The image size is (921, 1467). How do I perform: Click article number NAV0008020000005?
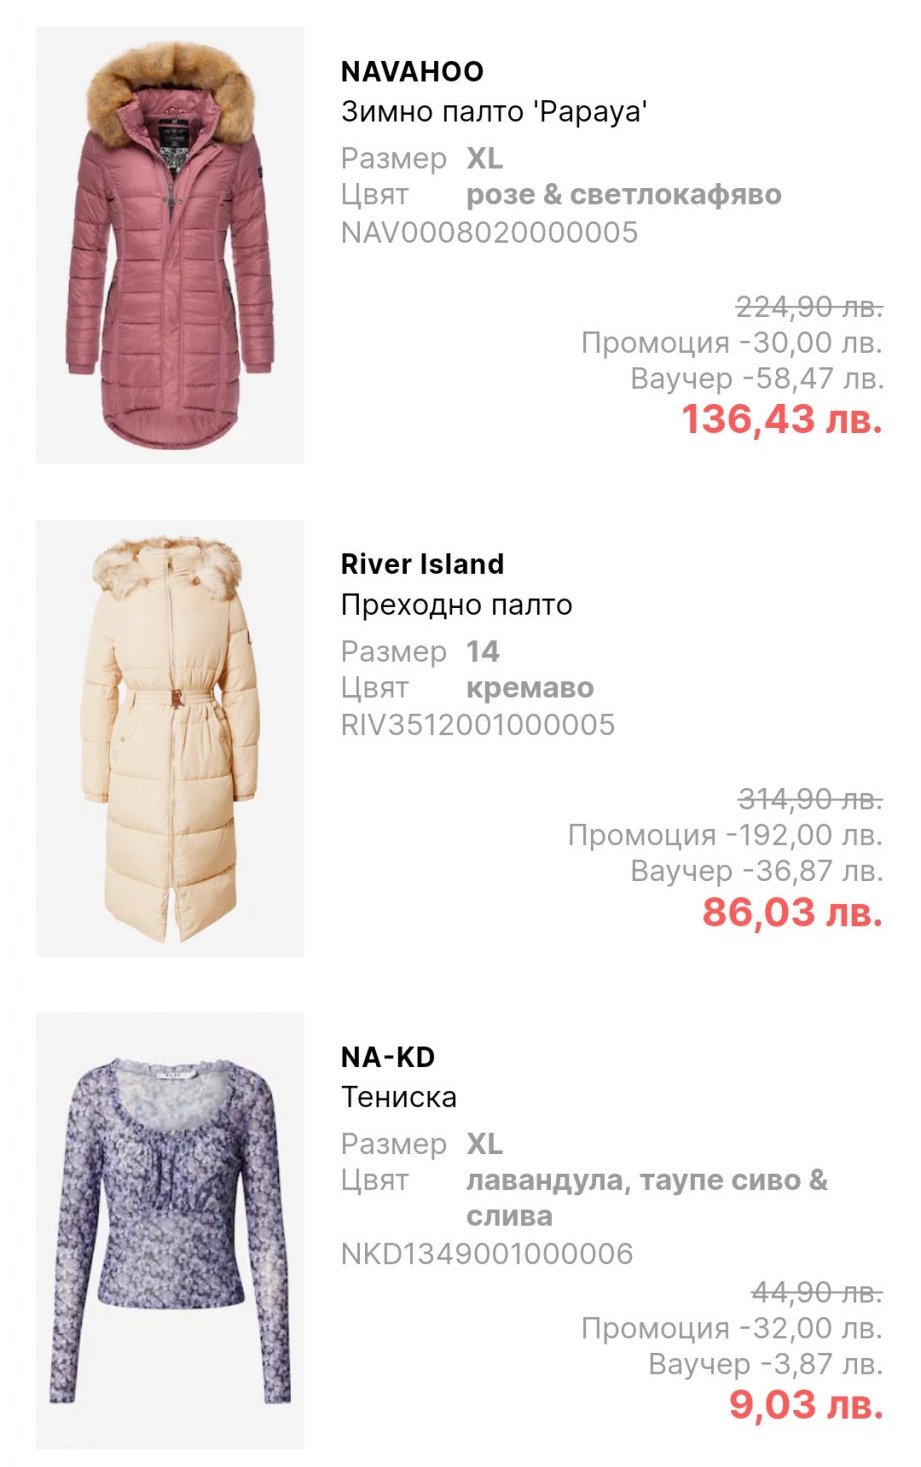tap(489, 232)
